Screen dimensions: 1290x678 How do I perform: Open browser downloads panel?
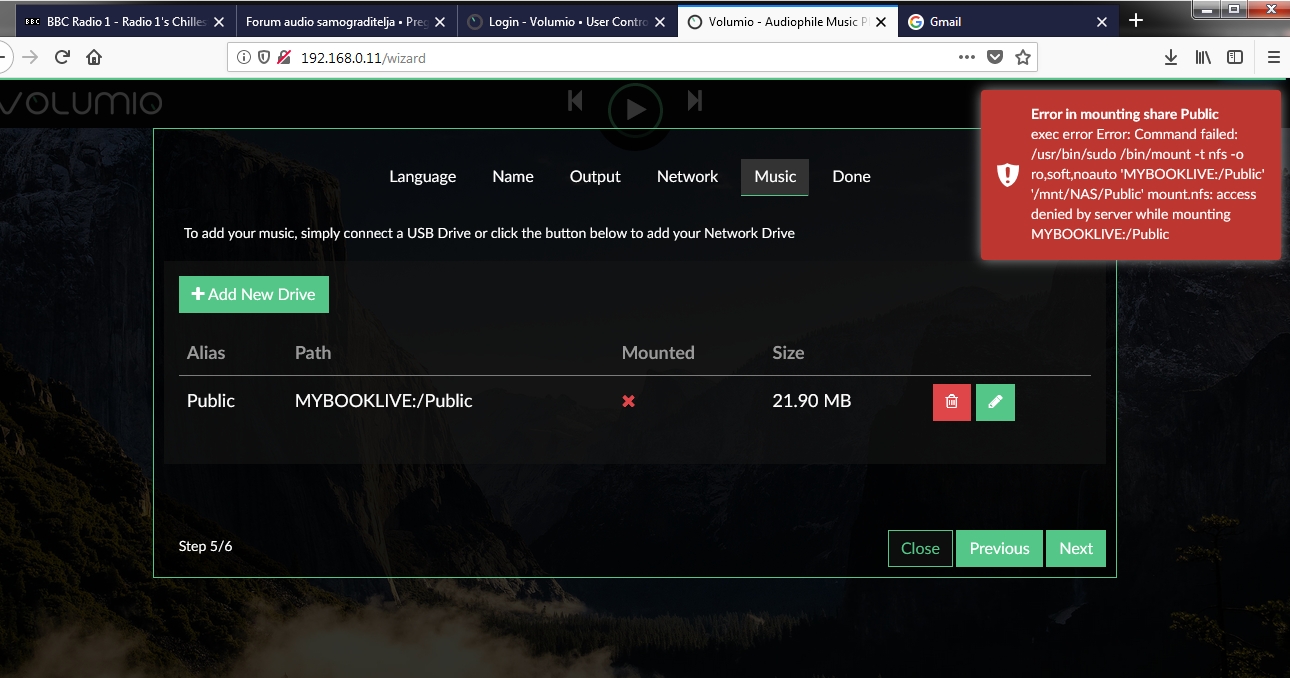click(1171, 58)
